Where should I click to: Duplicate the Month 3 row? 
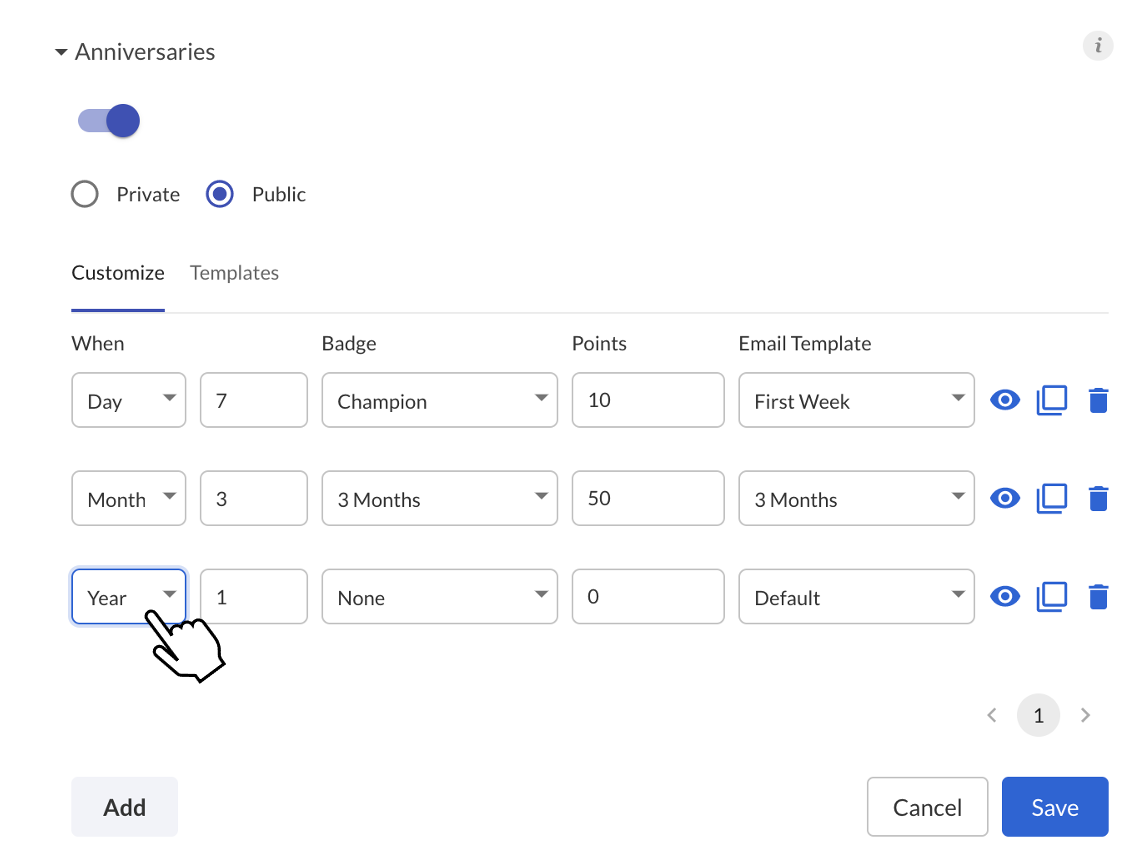(1051, 499)
